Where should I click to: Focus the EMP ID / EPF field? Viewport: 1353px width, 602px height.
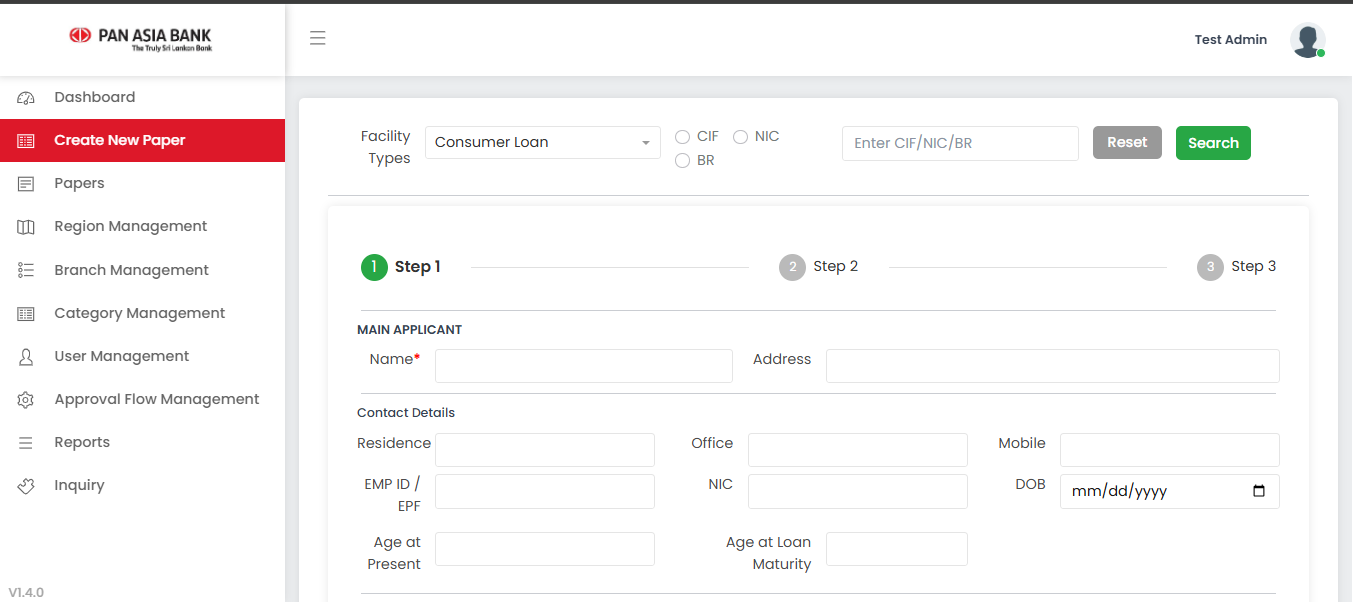[545, 491]
